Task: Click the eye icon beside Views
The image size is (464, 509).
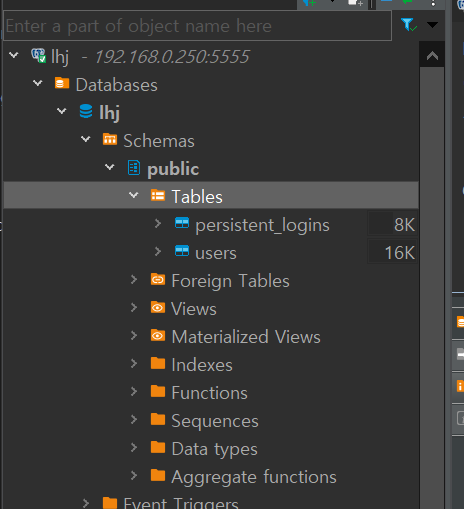Action: (x=158, y=307)
